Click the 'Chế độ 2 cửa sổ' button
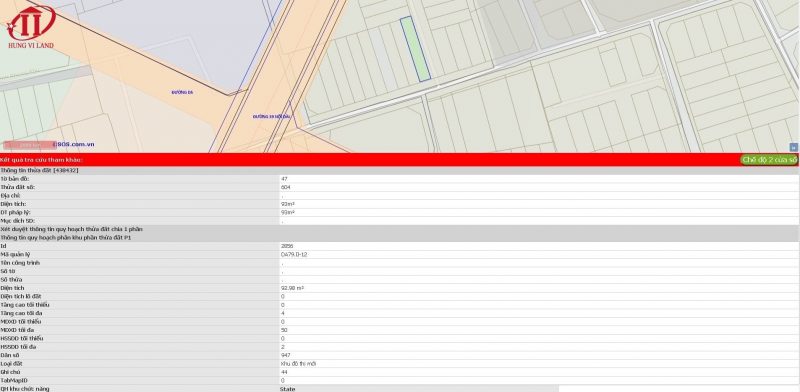 pos(769,160)
